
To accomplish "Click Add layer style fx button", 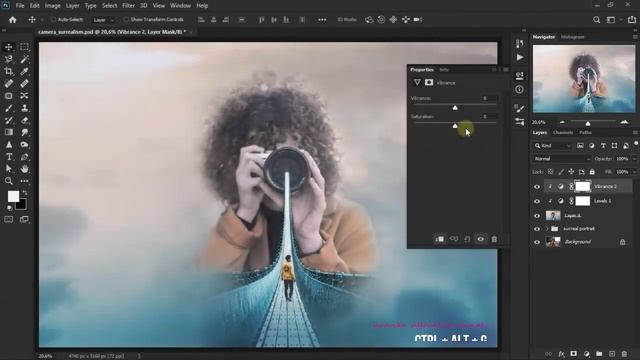I will (561, 354).
